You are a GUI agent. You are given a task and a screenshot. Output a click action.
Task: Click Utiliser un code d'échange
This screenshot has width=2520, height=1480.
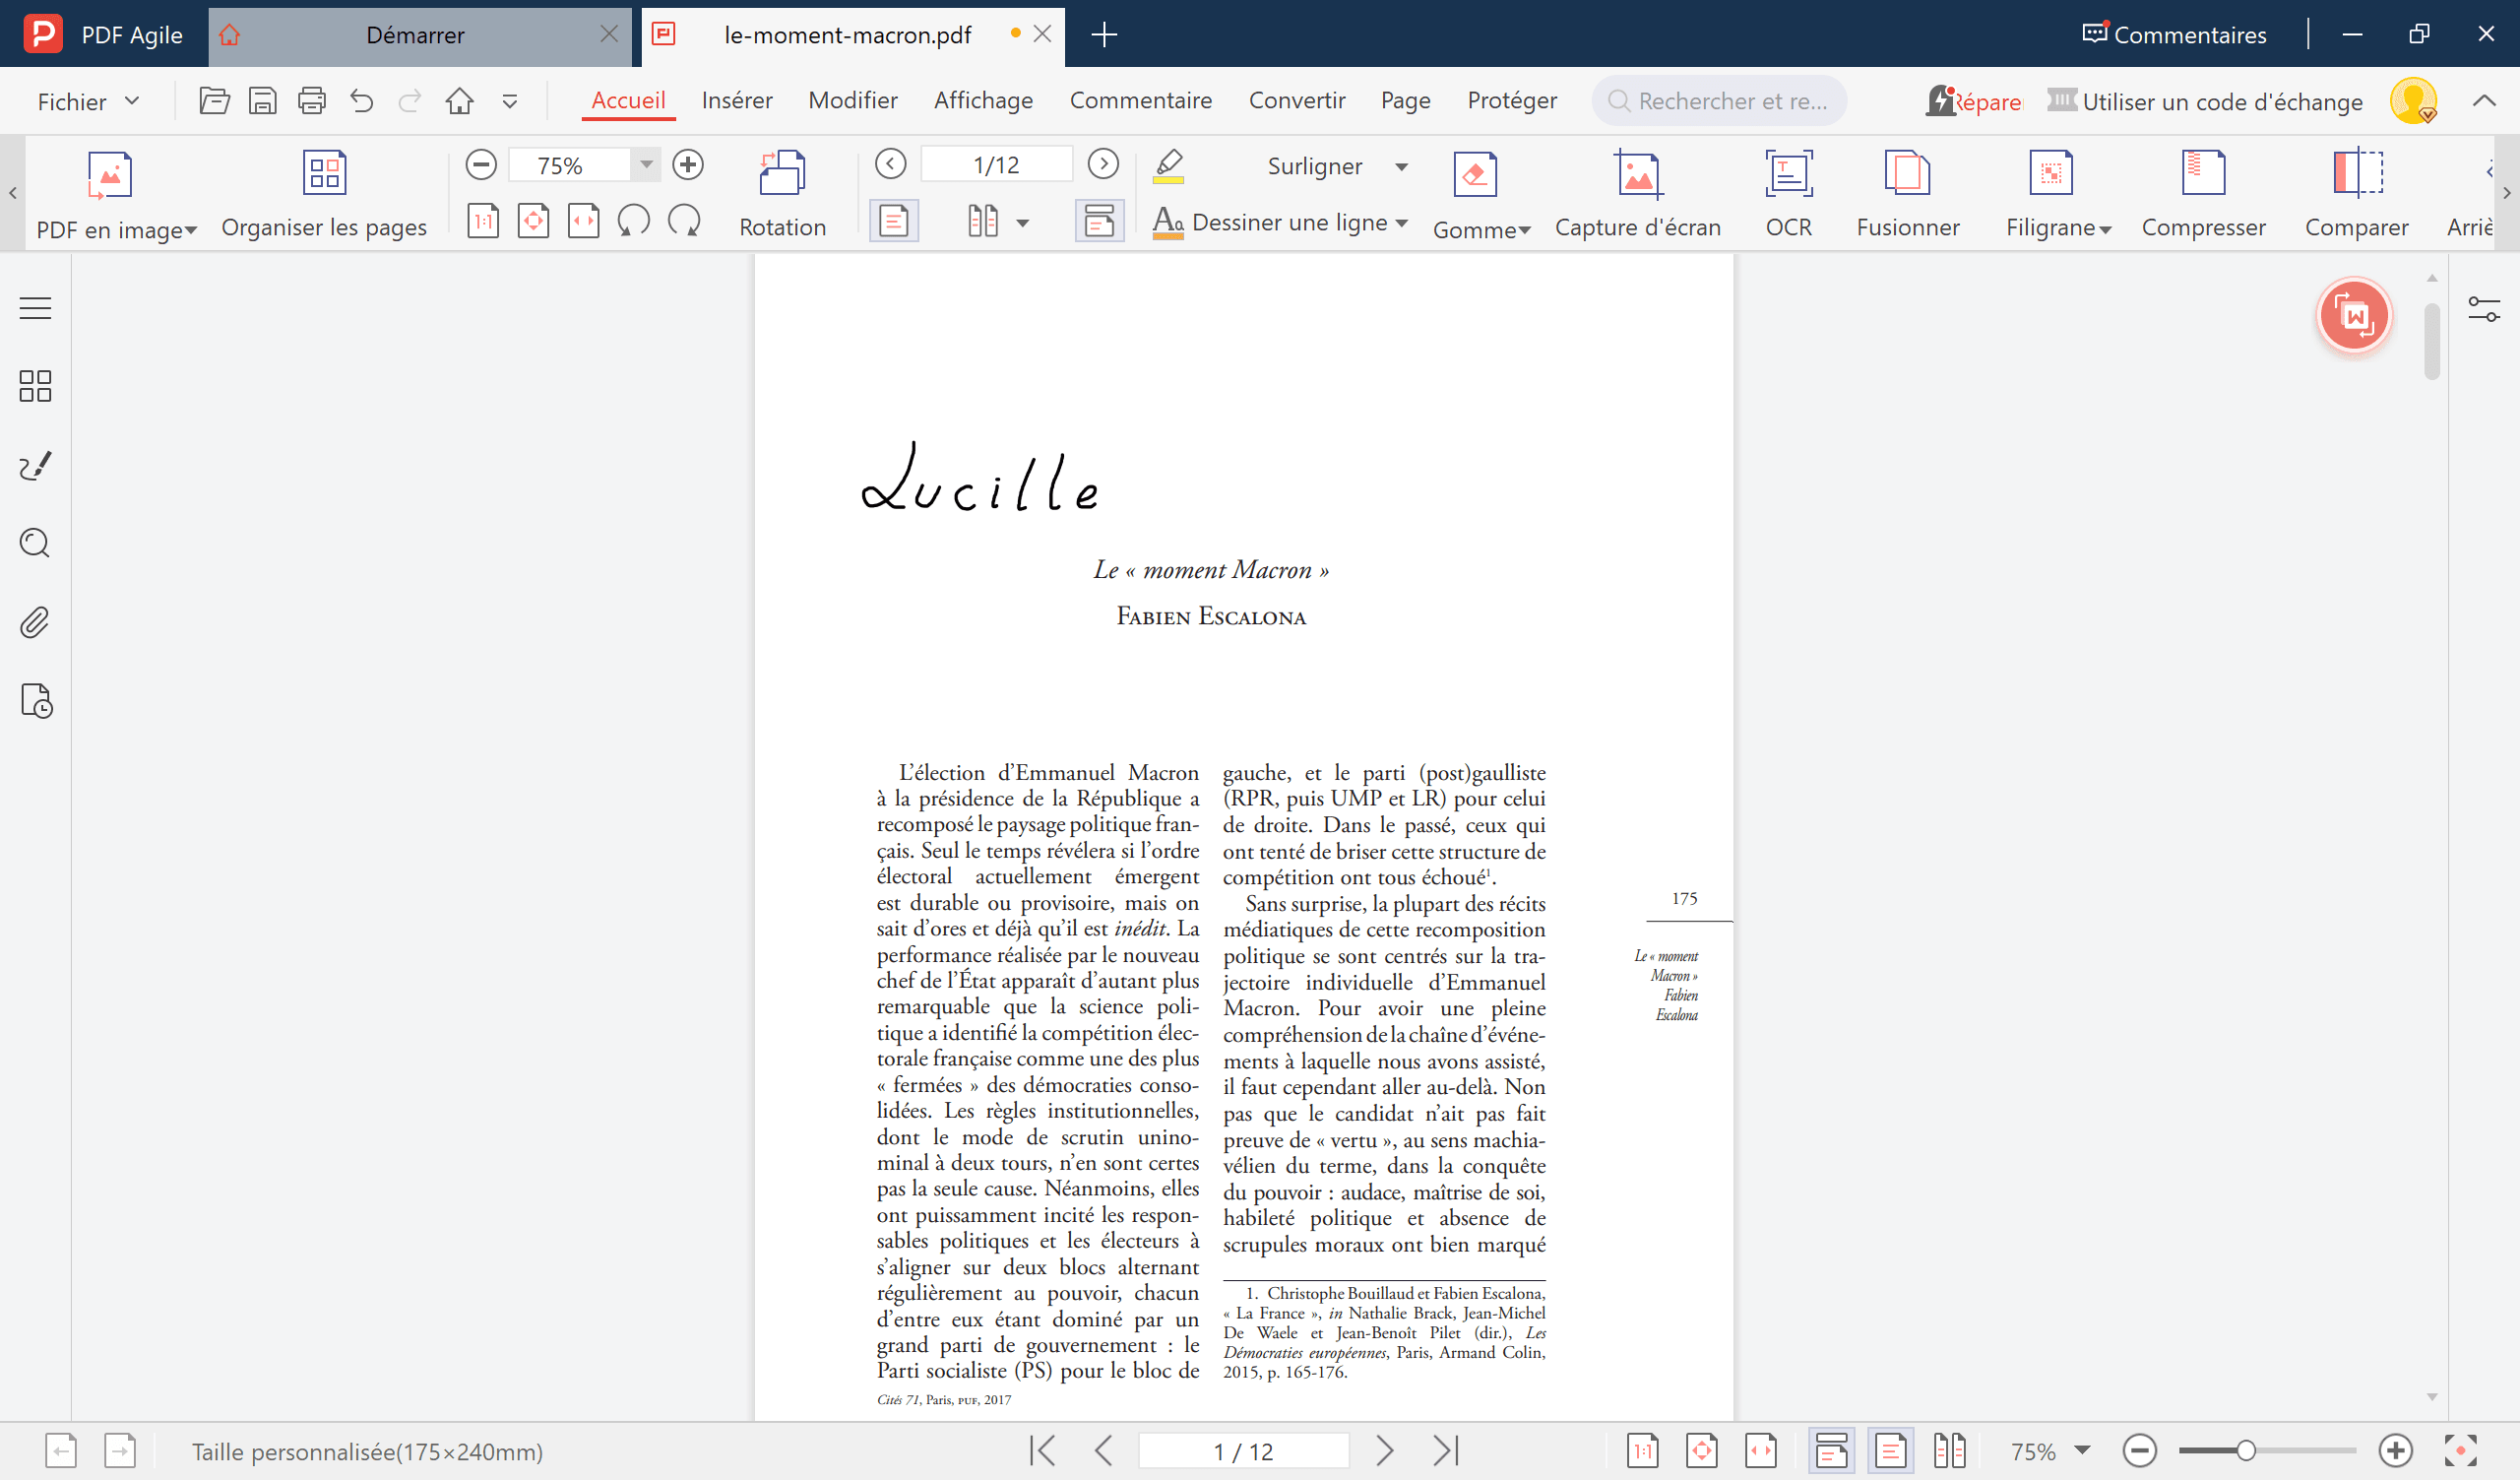point(2204,102)
